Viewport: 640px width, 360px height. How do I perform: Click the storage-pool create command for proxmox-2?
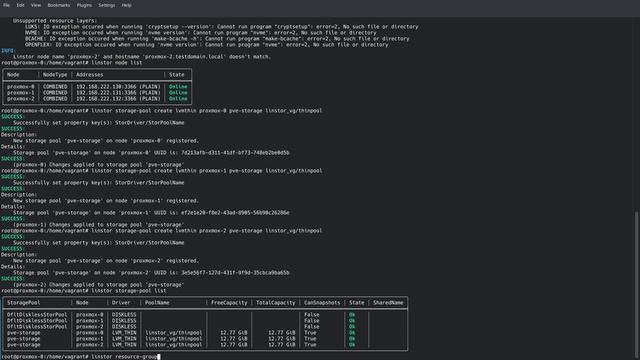[207, 231]
